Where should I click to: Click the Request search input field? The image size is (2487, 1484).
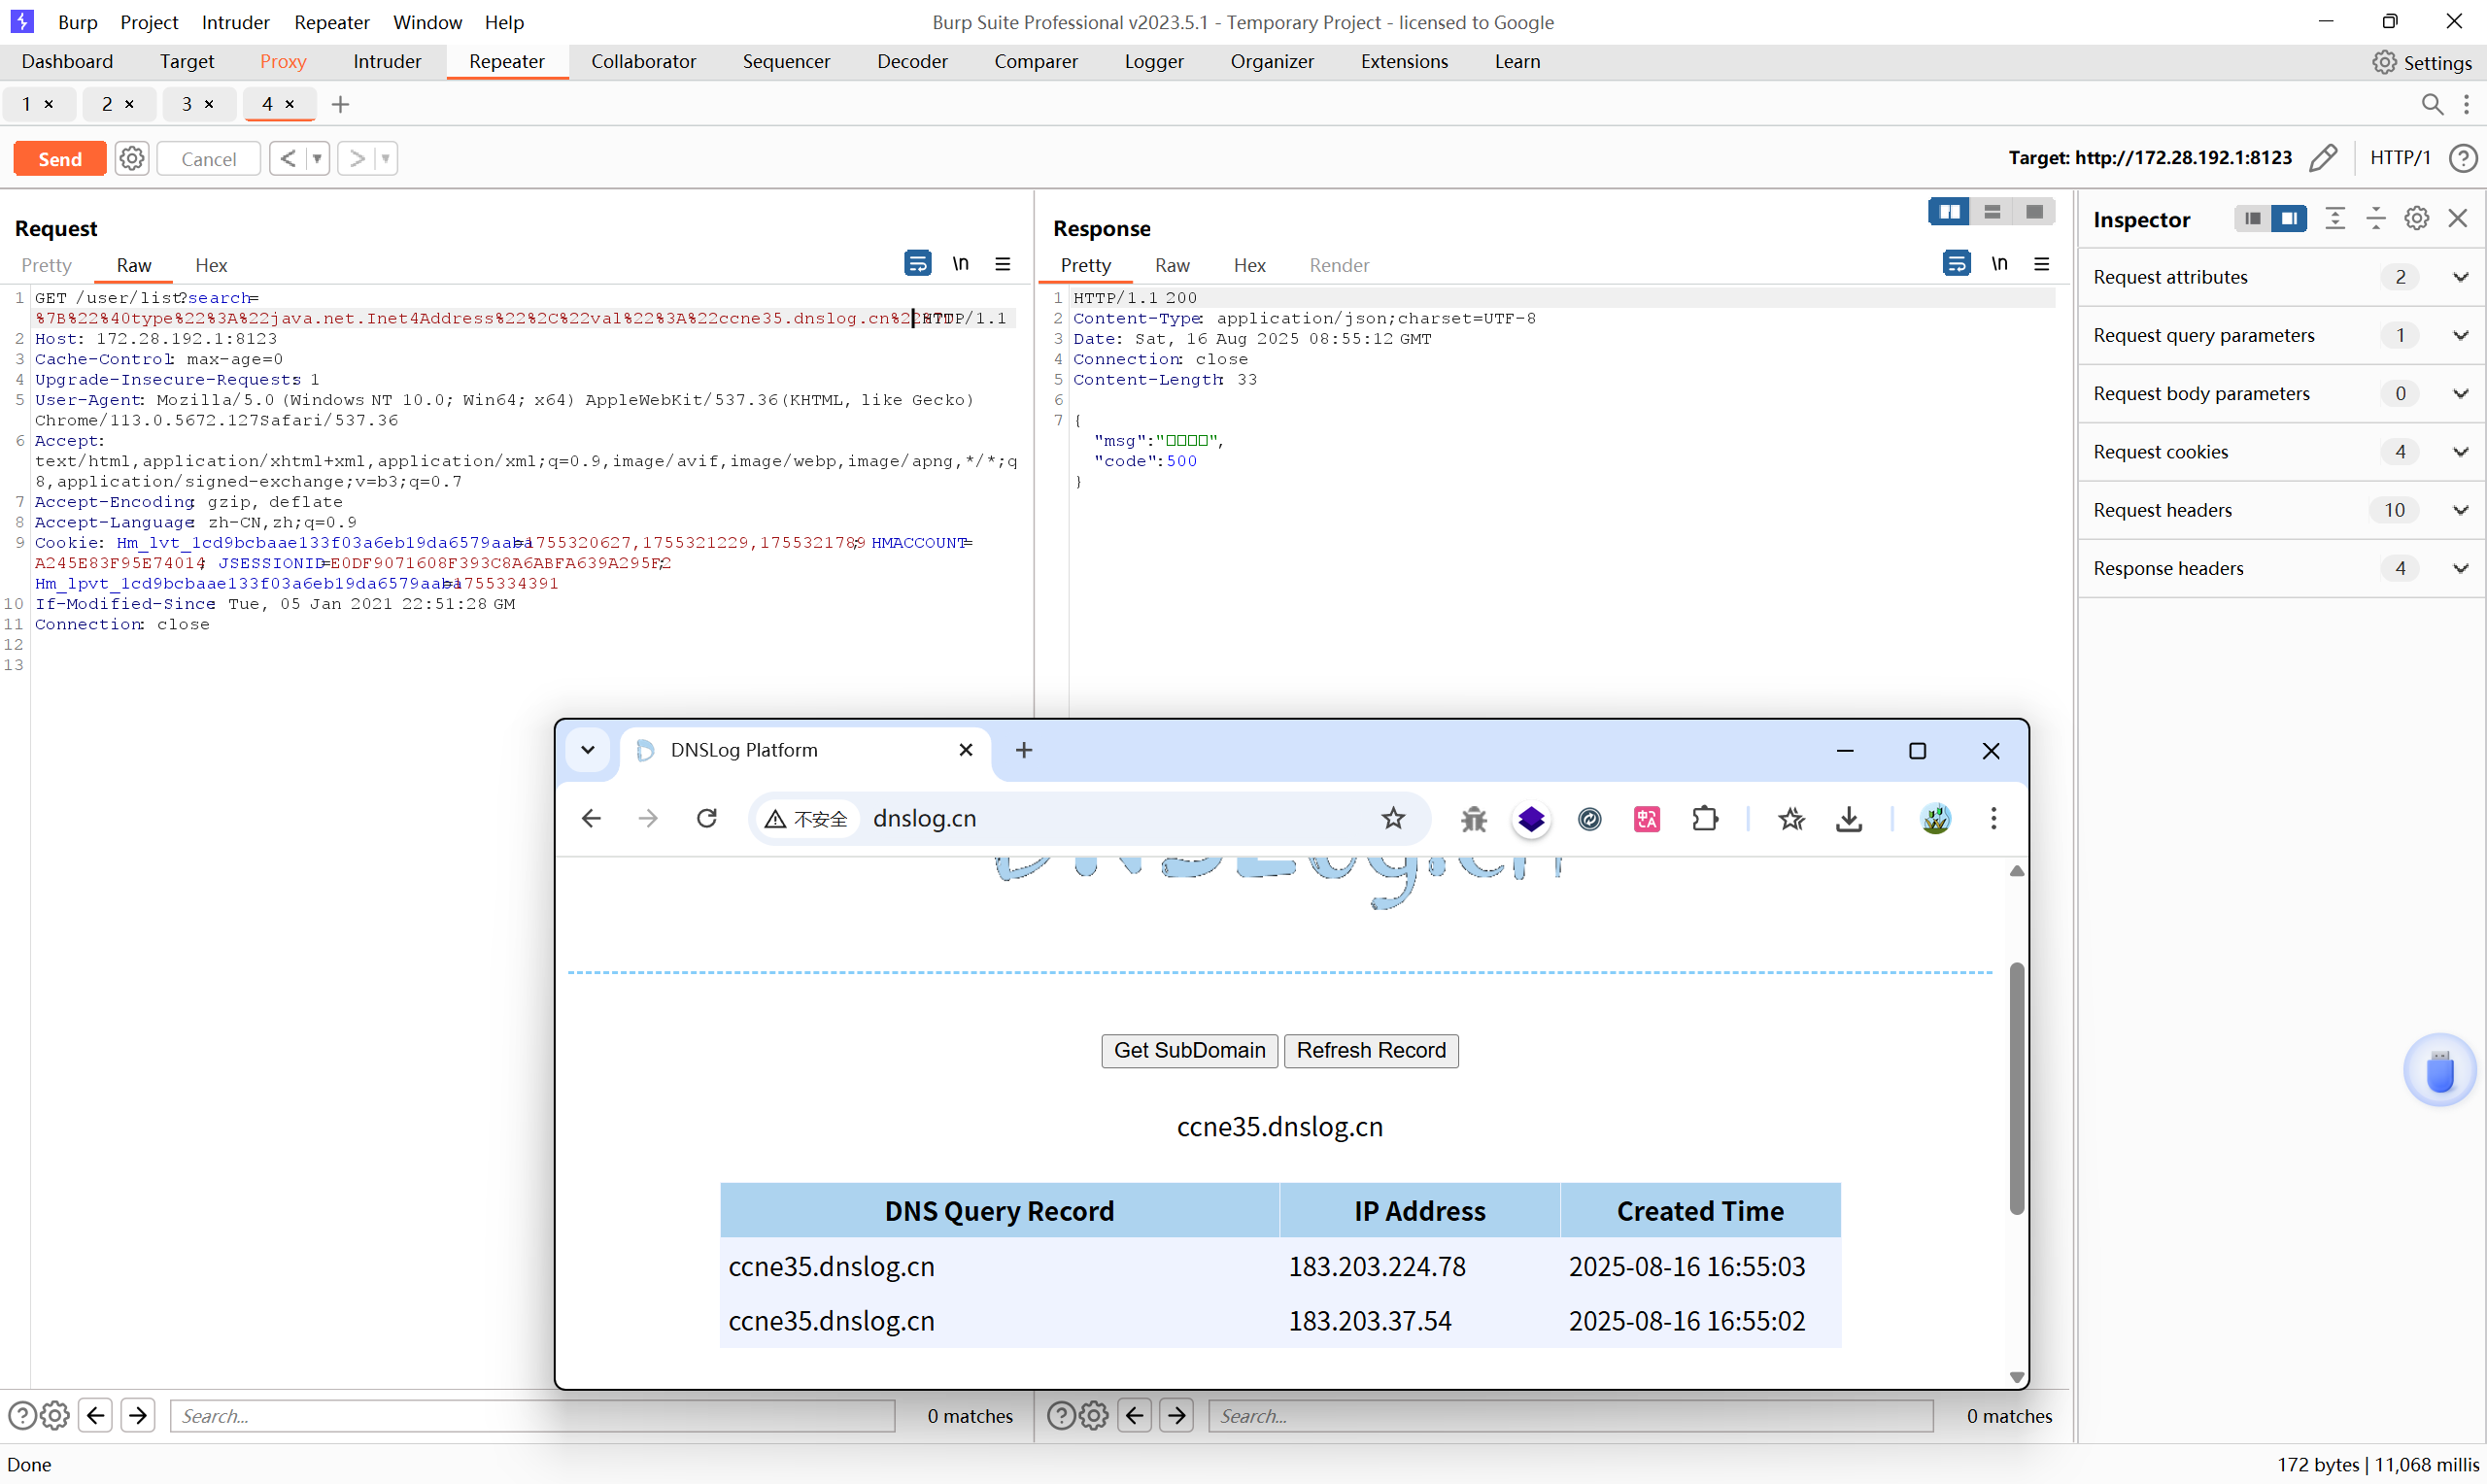tap(532, 1415)
